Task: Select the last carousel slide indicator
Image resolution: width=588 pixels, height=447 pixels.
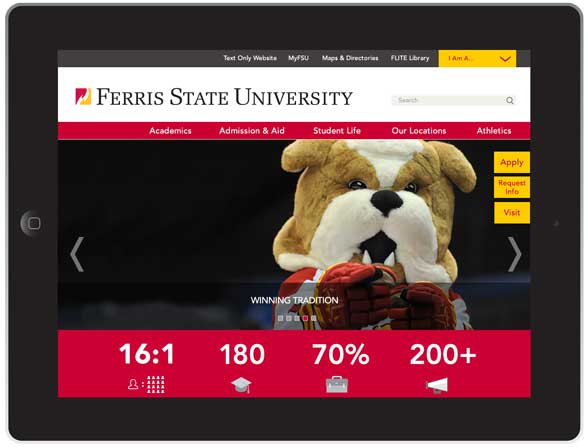Action: point(314,318)
